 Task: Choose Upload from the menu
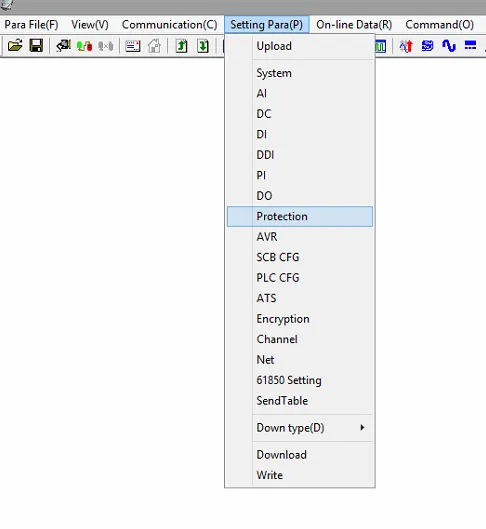(x=300, y=46)
